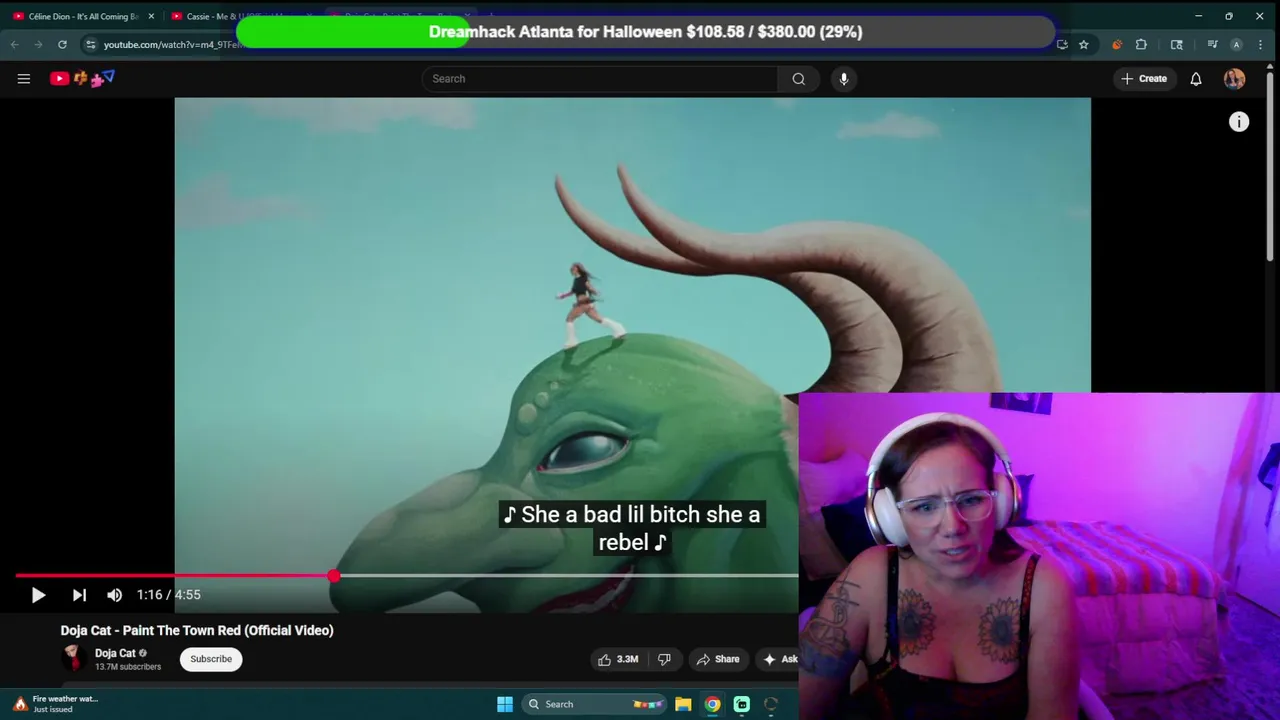Click the taskbar Search box

tap(594, 704)
